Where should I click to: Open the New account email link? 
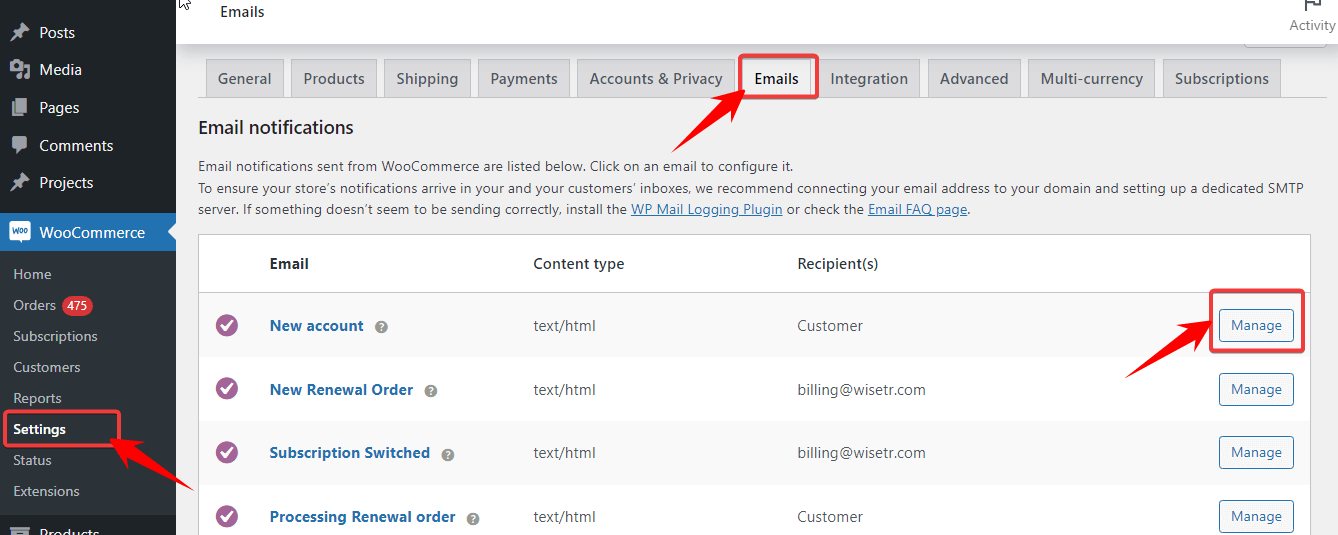point(317,326)
